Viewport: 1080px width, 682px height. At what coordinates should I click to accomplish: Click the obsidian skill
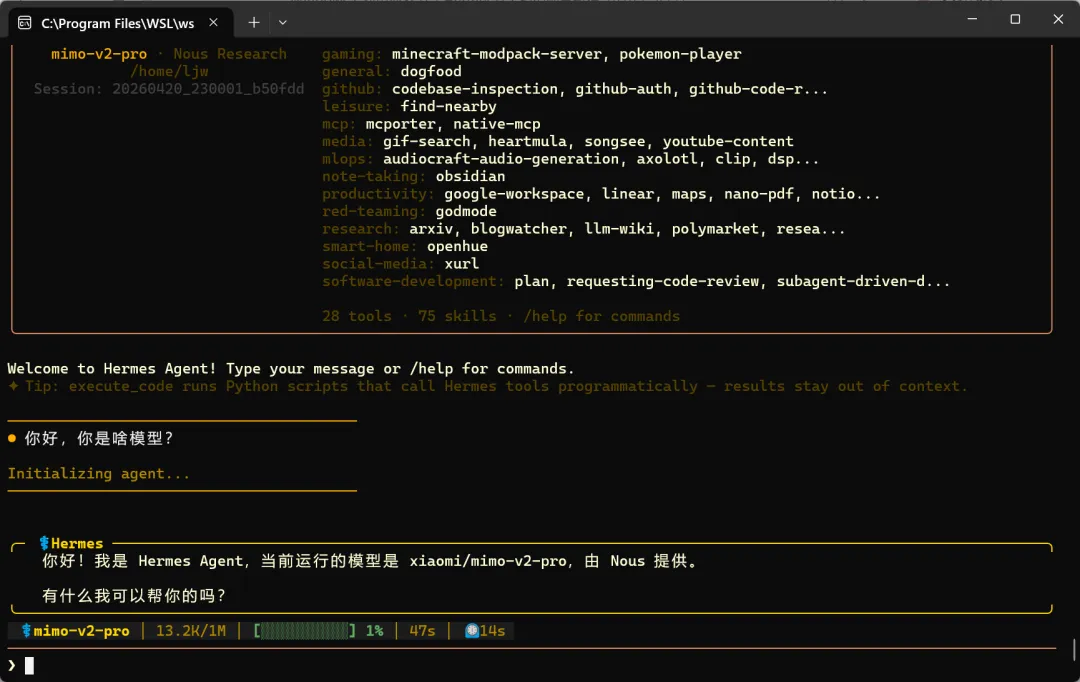click(x=470, y=176)
